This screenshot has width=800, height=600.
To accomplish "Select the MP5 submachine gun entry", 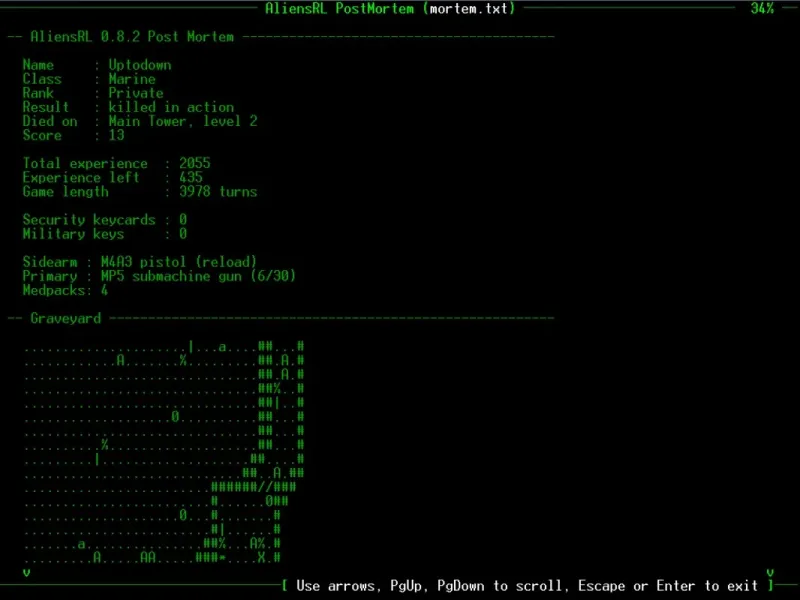I will [198, 276].
